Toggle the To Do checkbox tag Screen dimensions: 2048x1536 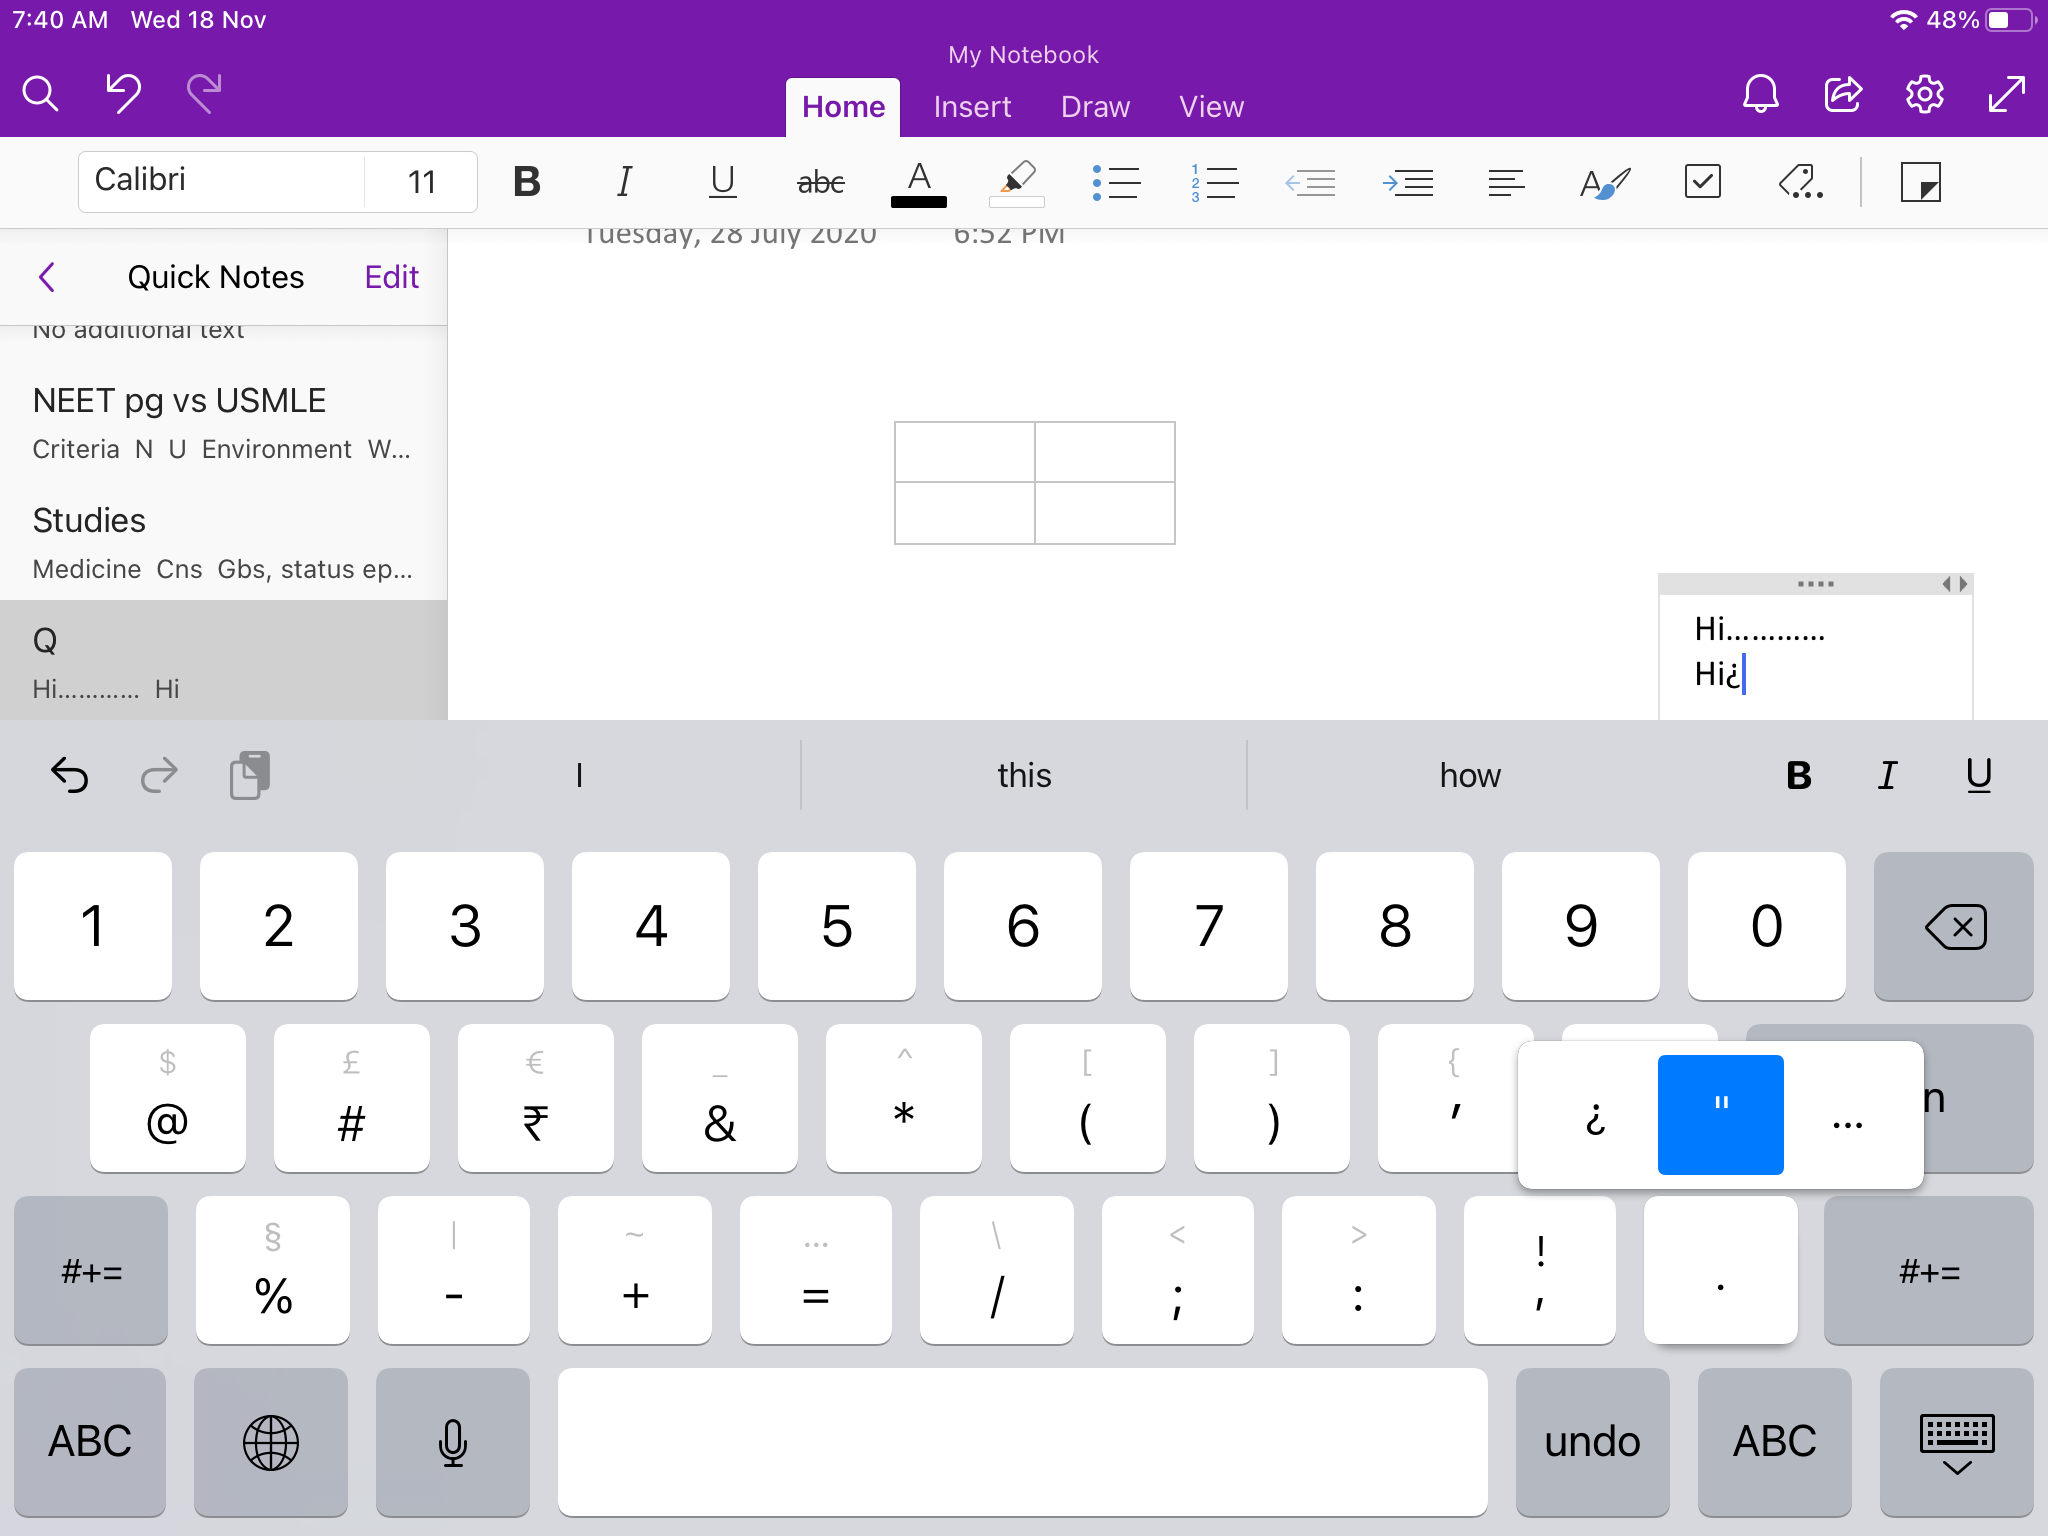(1702, 182)
